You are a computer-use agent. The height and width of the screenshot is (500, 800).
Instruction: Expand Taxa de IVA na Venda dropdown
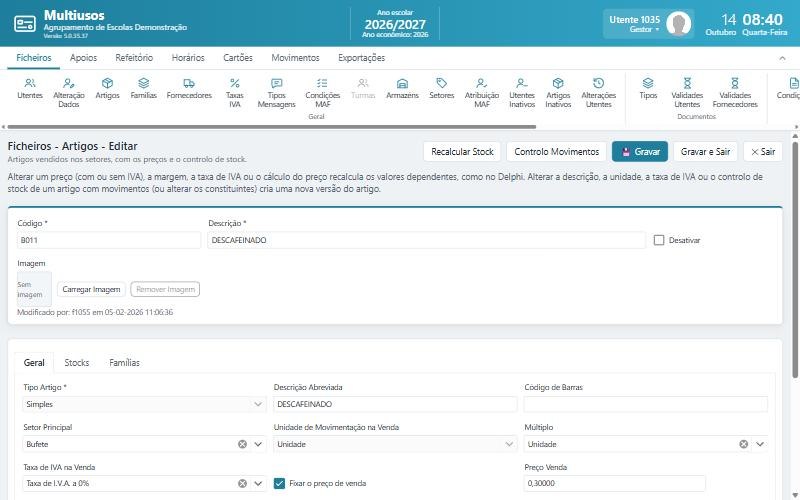(258, 483)
